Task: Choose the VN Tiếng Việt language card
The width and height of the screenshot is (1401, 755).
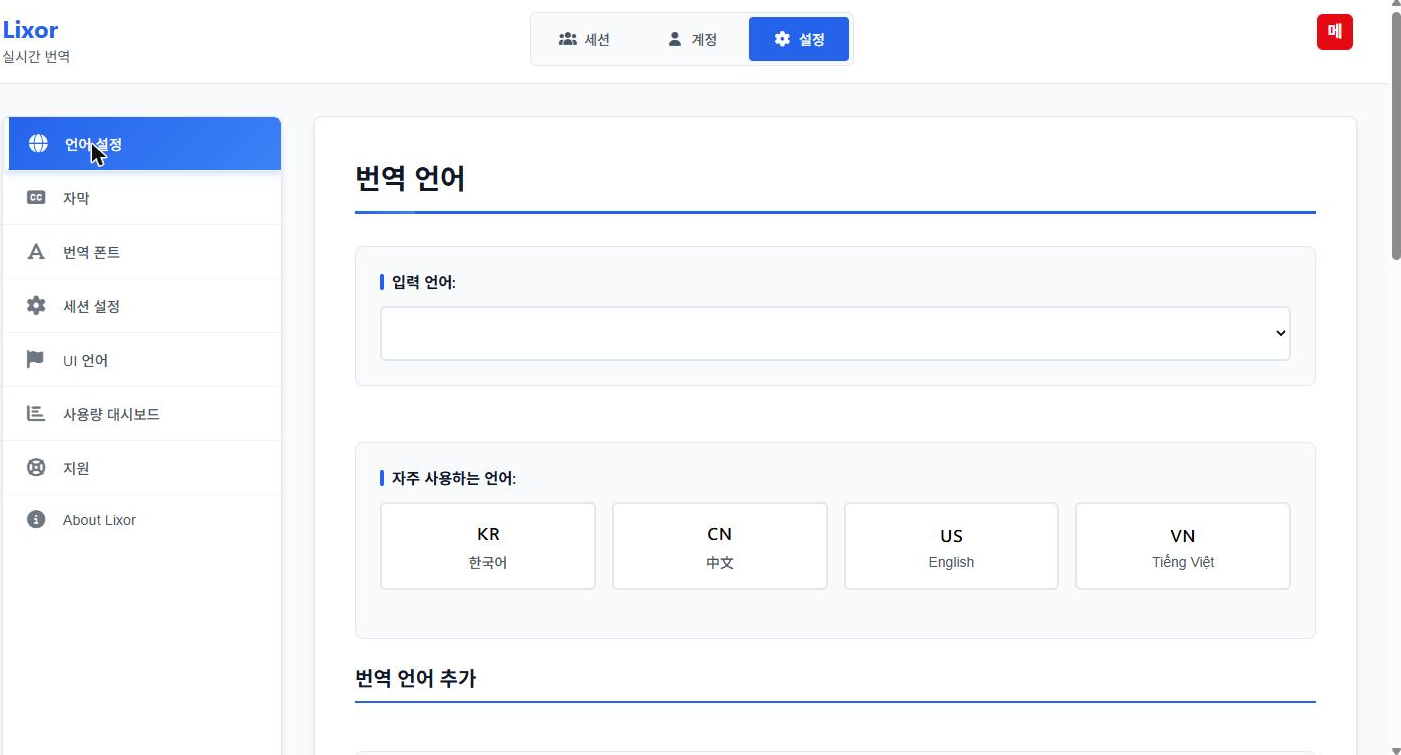Action: click(1183, 546)
